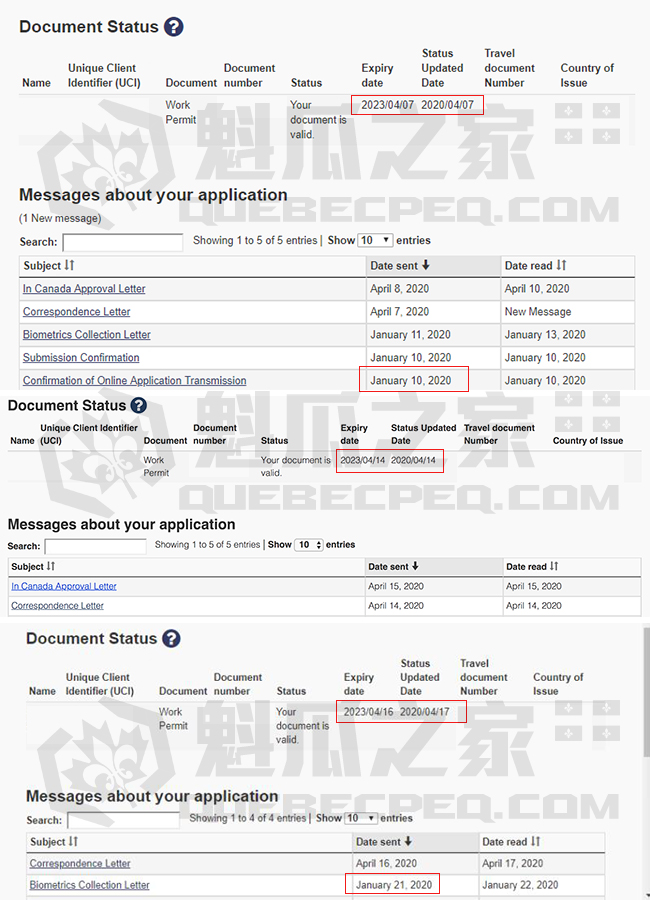Open Biometrics Collection Letter sent January 11, 2020
The image size is (650, 900).
[x=87, y=335]
